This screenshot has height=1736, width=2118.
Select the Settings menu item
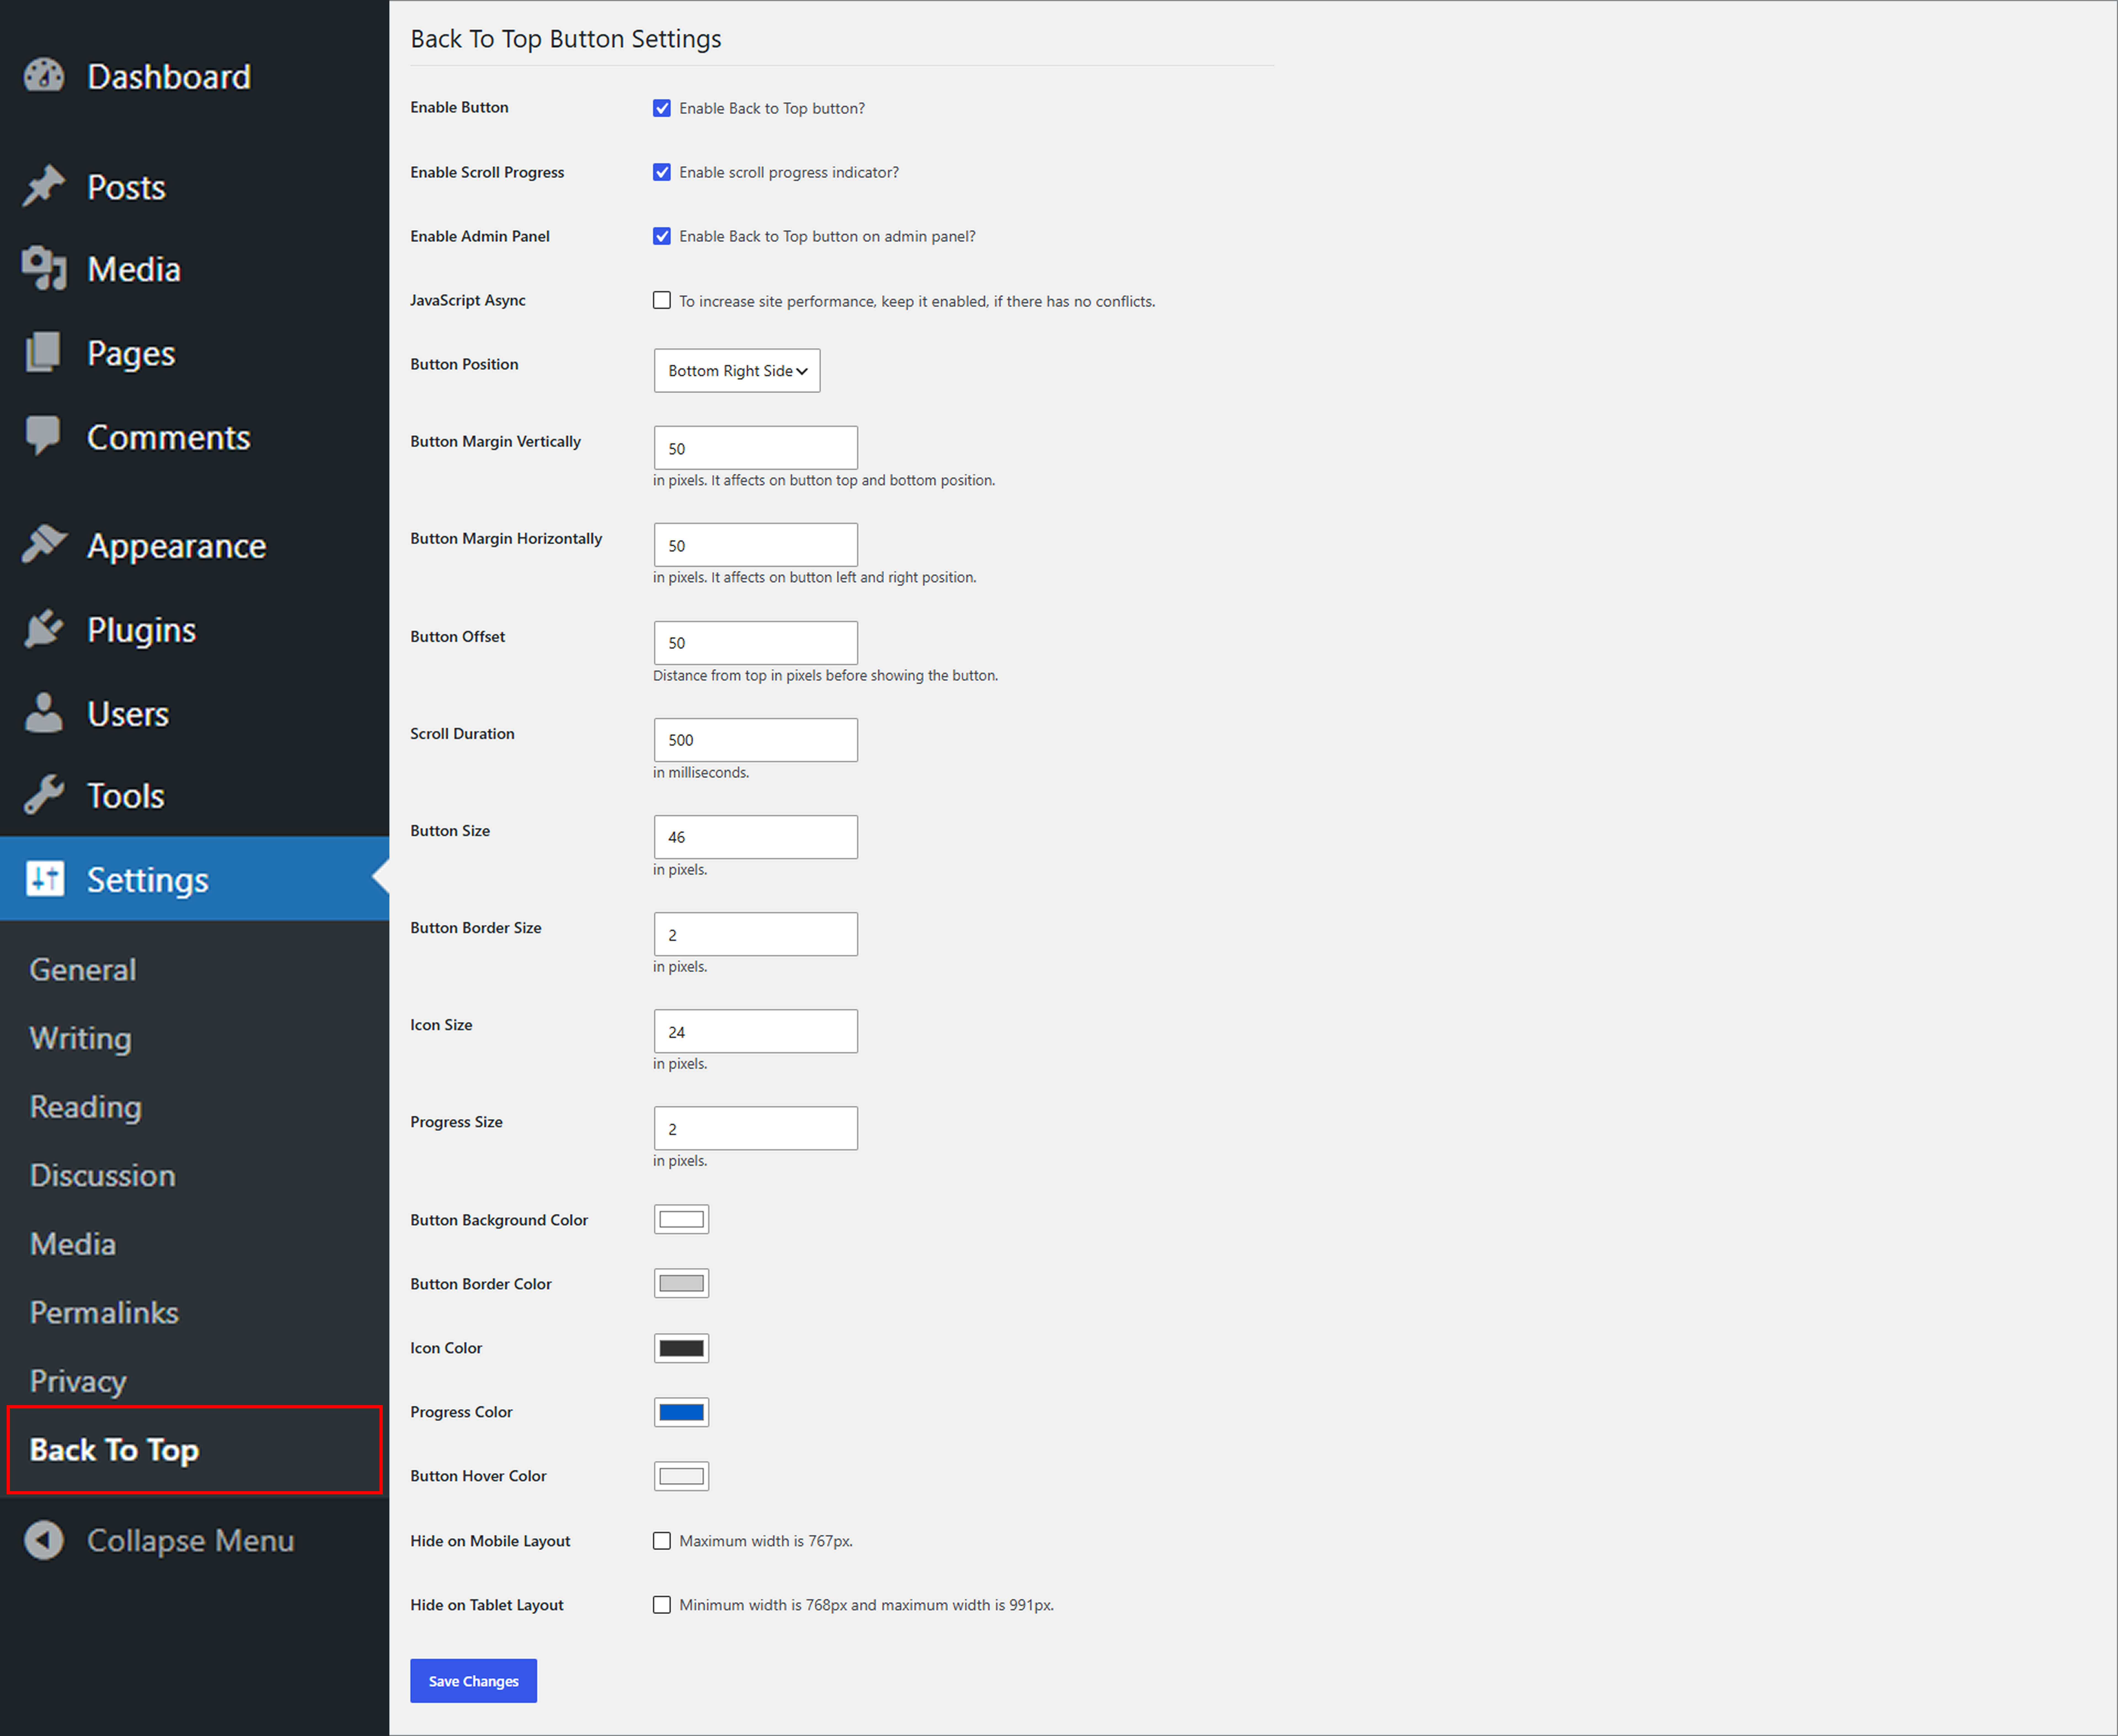[194, 879]
